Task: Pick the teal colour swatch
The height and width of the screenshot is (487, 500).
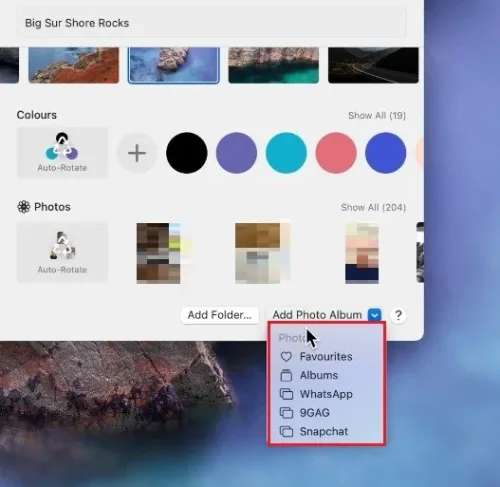Action: coord(286,153)
